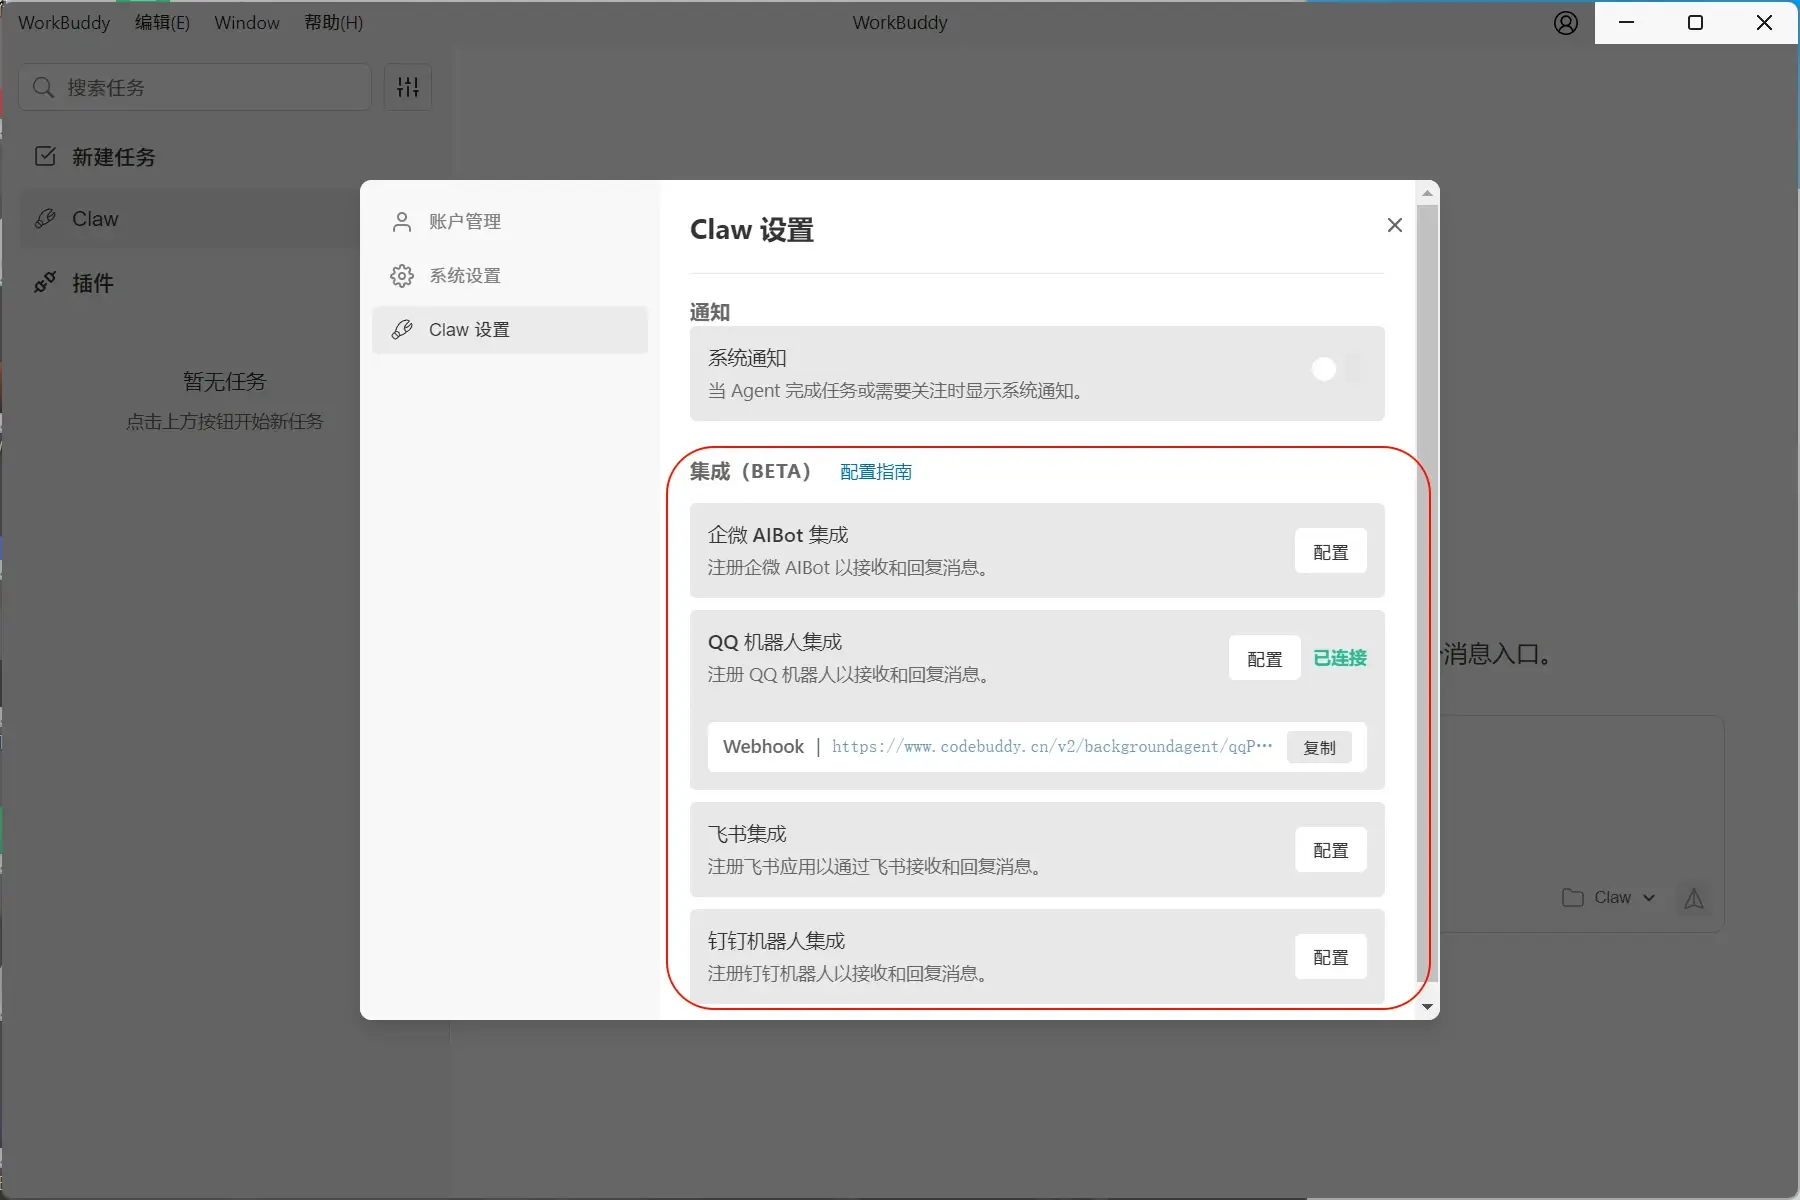Configure the 飞书 integration
Image resolution: width=1800 pixels, height=1200 pixels.
tap(1330, 850)
